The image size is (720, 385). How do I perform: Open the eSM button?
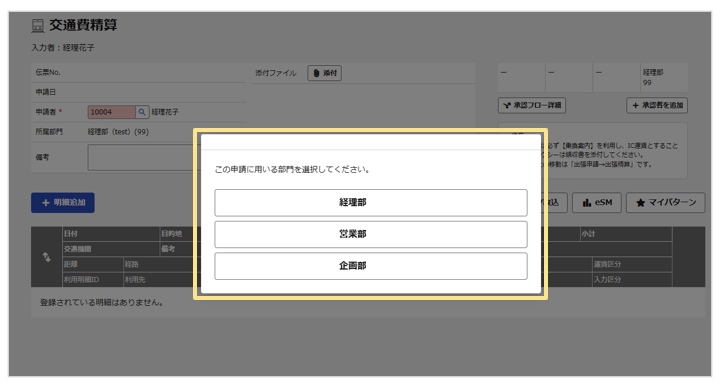click(x=597, y=203)
